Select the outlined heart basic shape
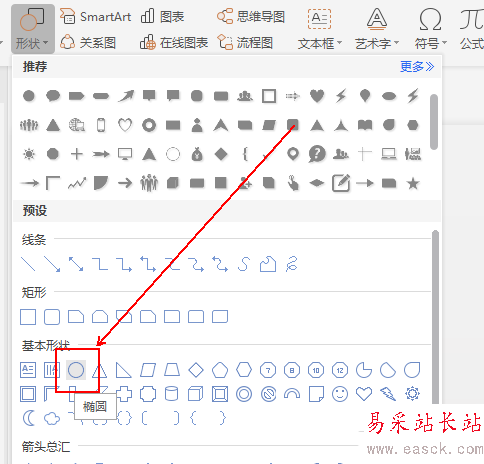This screenshot has height=464, width=484. pos(364,394)
